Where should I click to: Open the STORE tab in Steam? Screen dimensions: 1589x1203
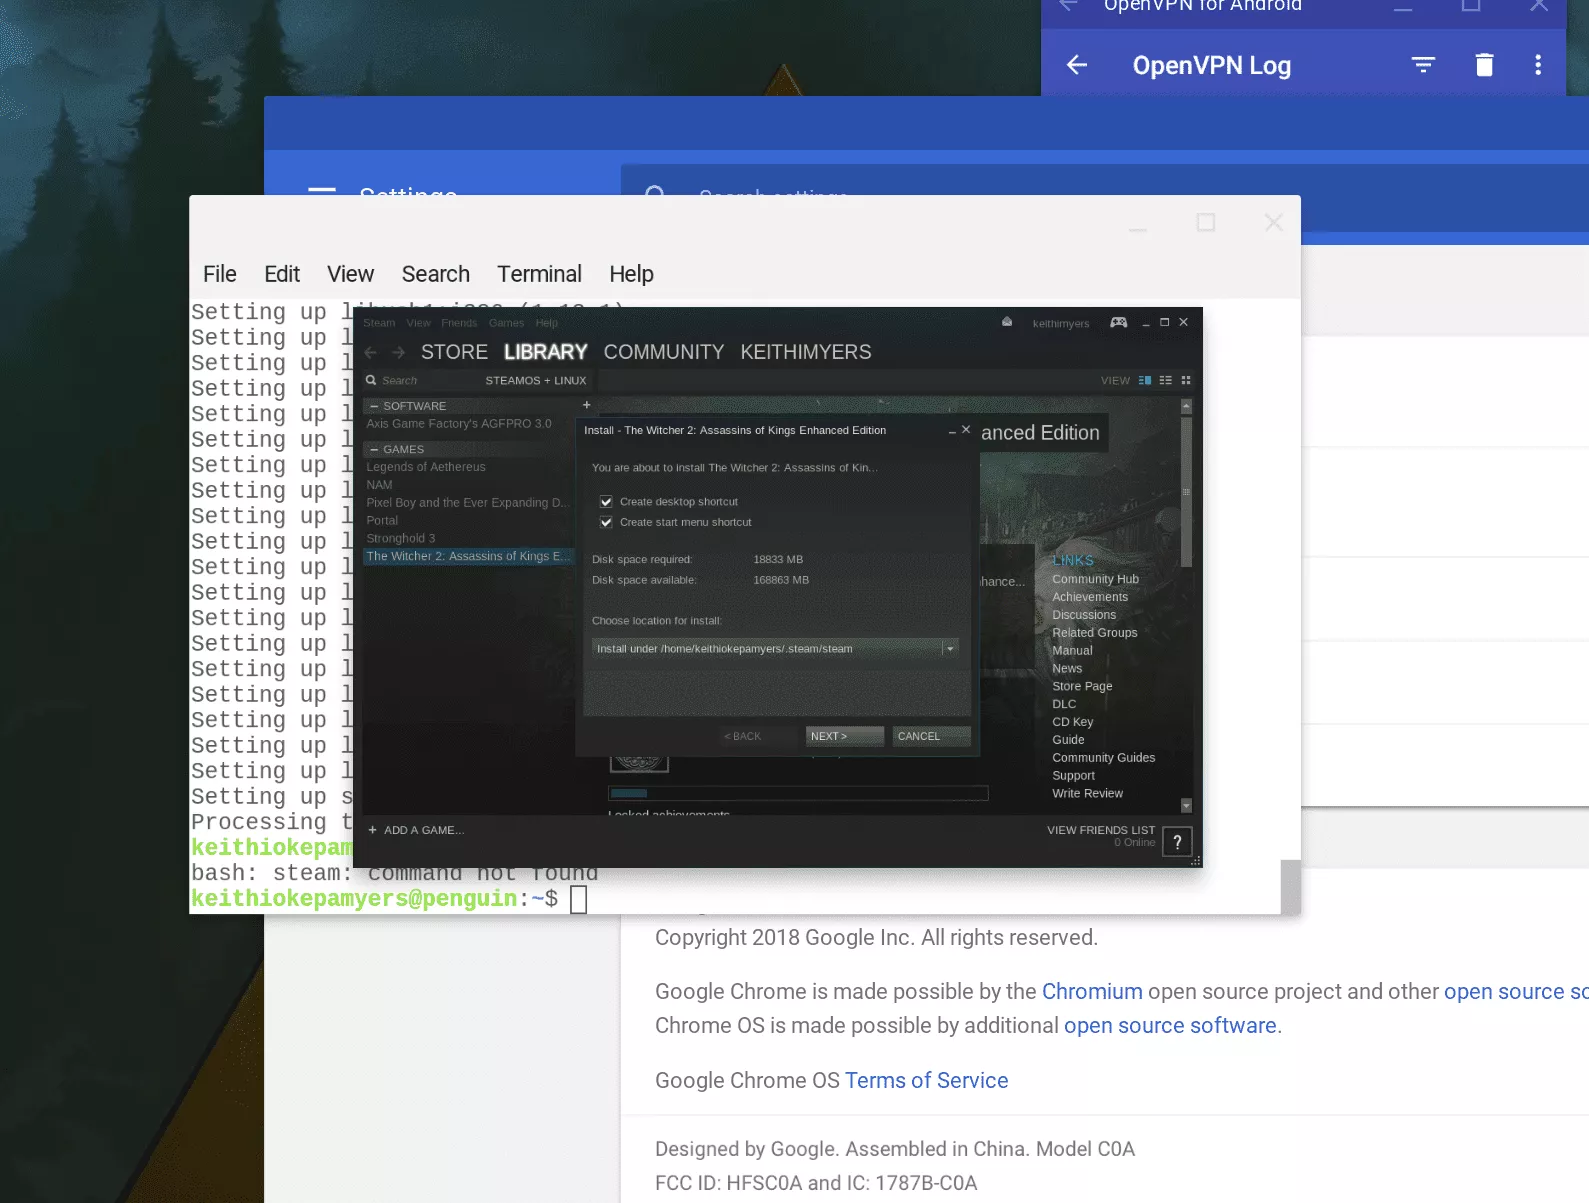[454, 353]
